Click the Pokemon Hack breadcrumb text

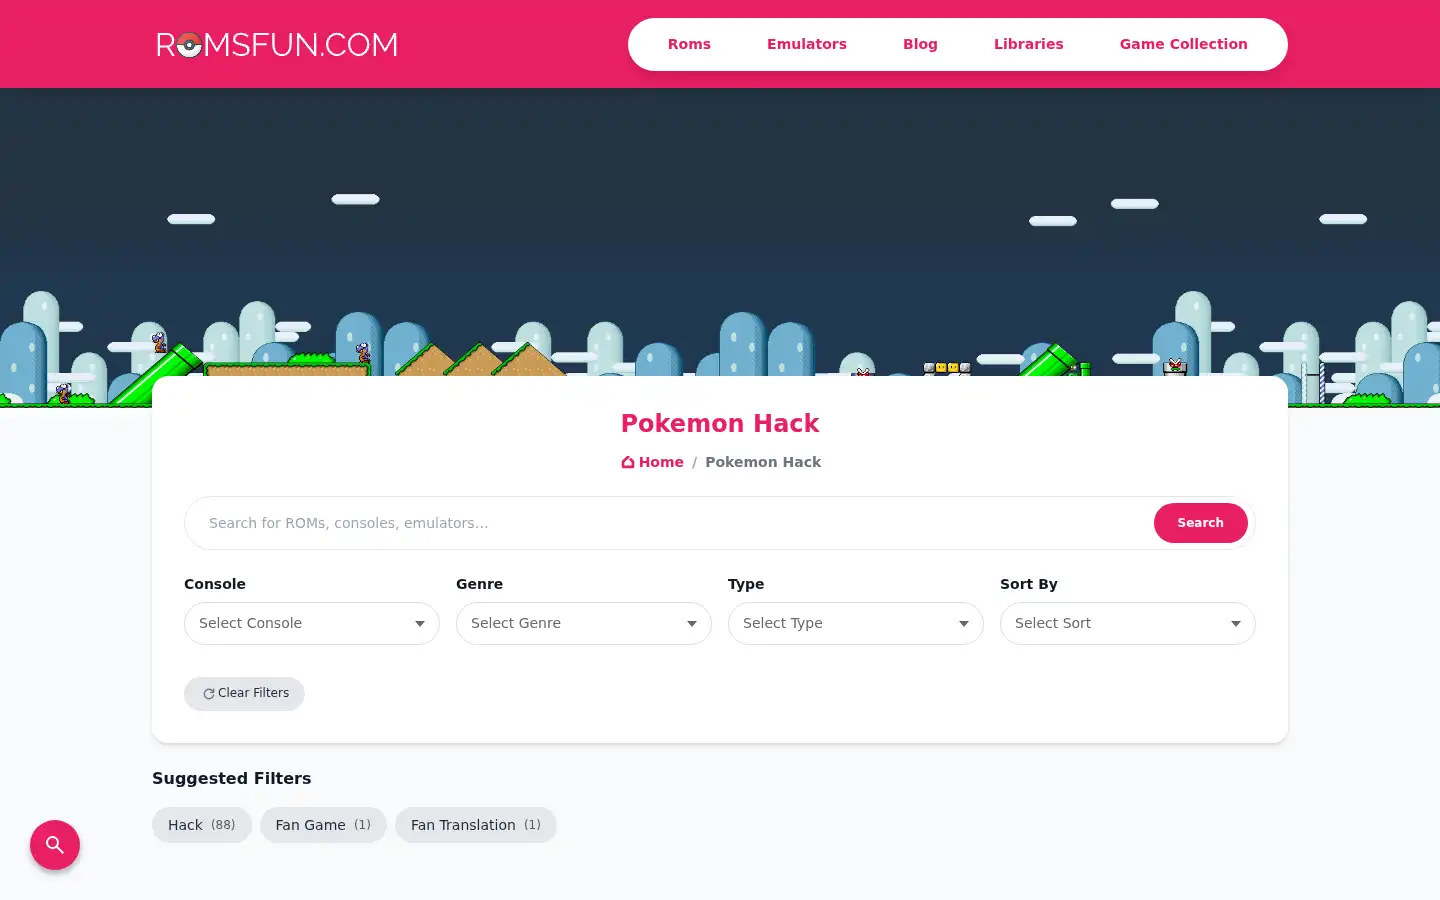coord(763,462)
